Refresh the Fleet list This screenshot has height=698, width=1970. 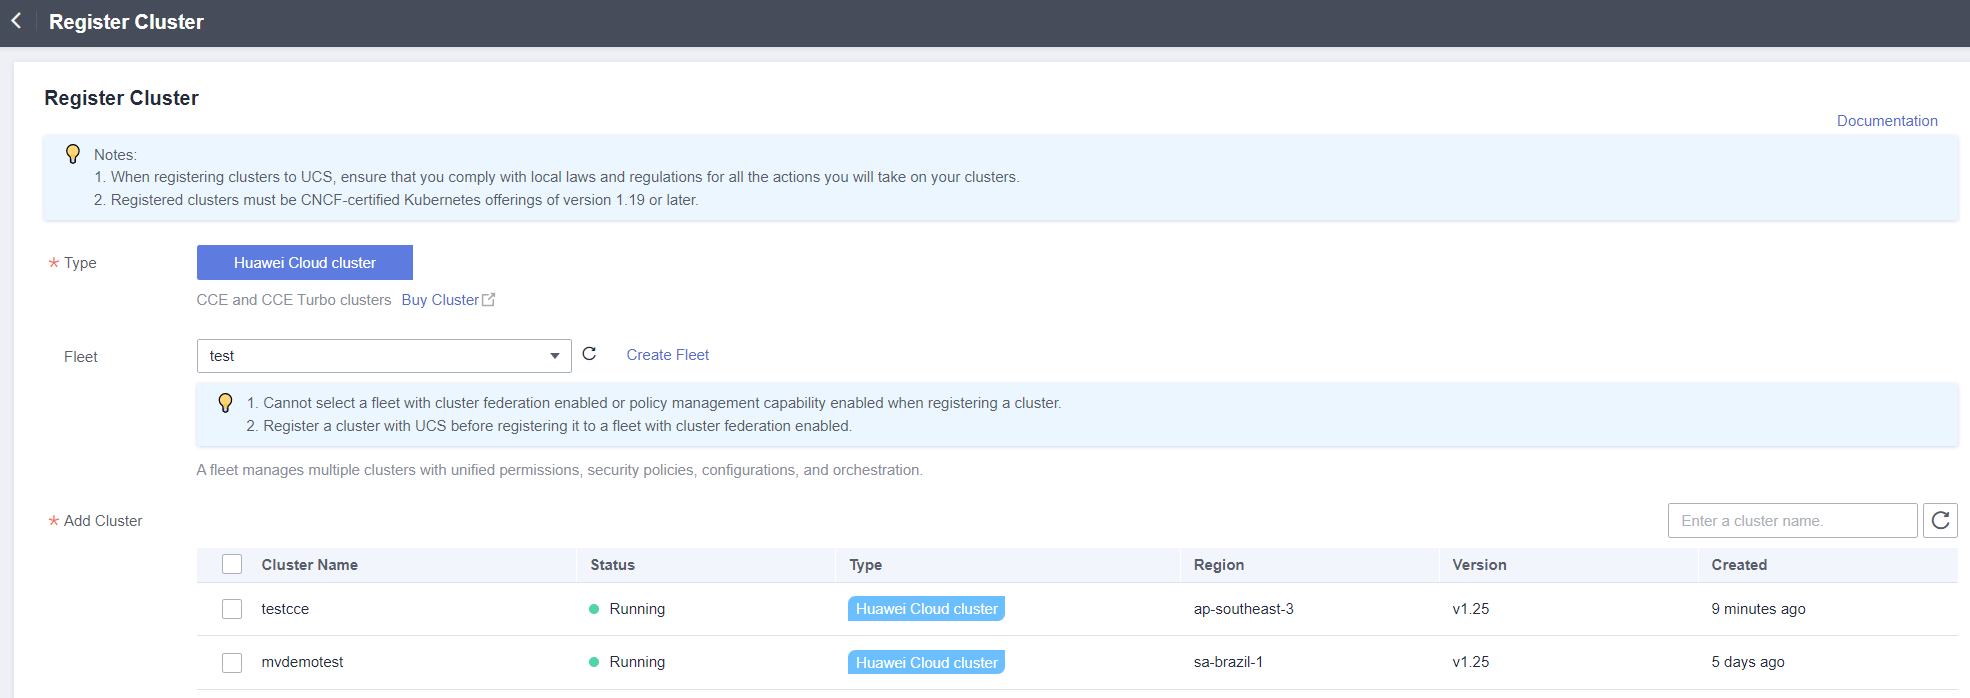[x=589, y=354]
